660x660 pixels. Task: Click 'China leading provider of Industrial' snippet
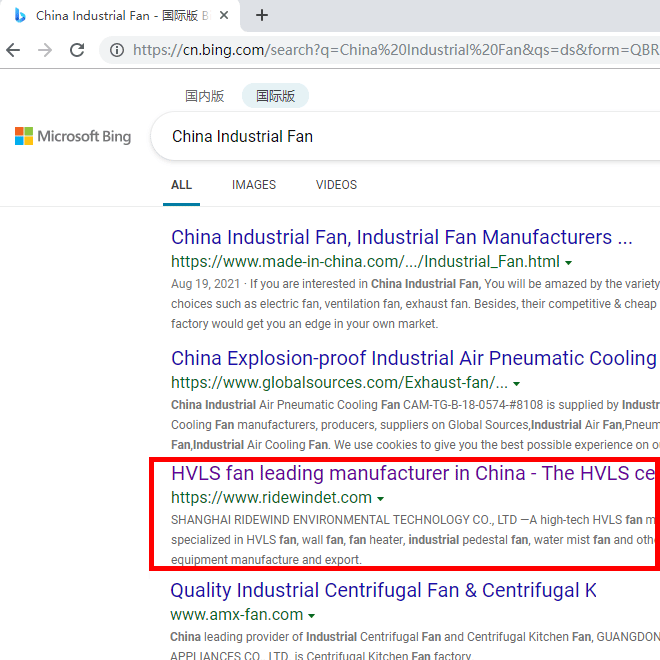pyautogui.click(x=263, y=637)
